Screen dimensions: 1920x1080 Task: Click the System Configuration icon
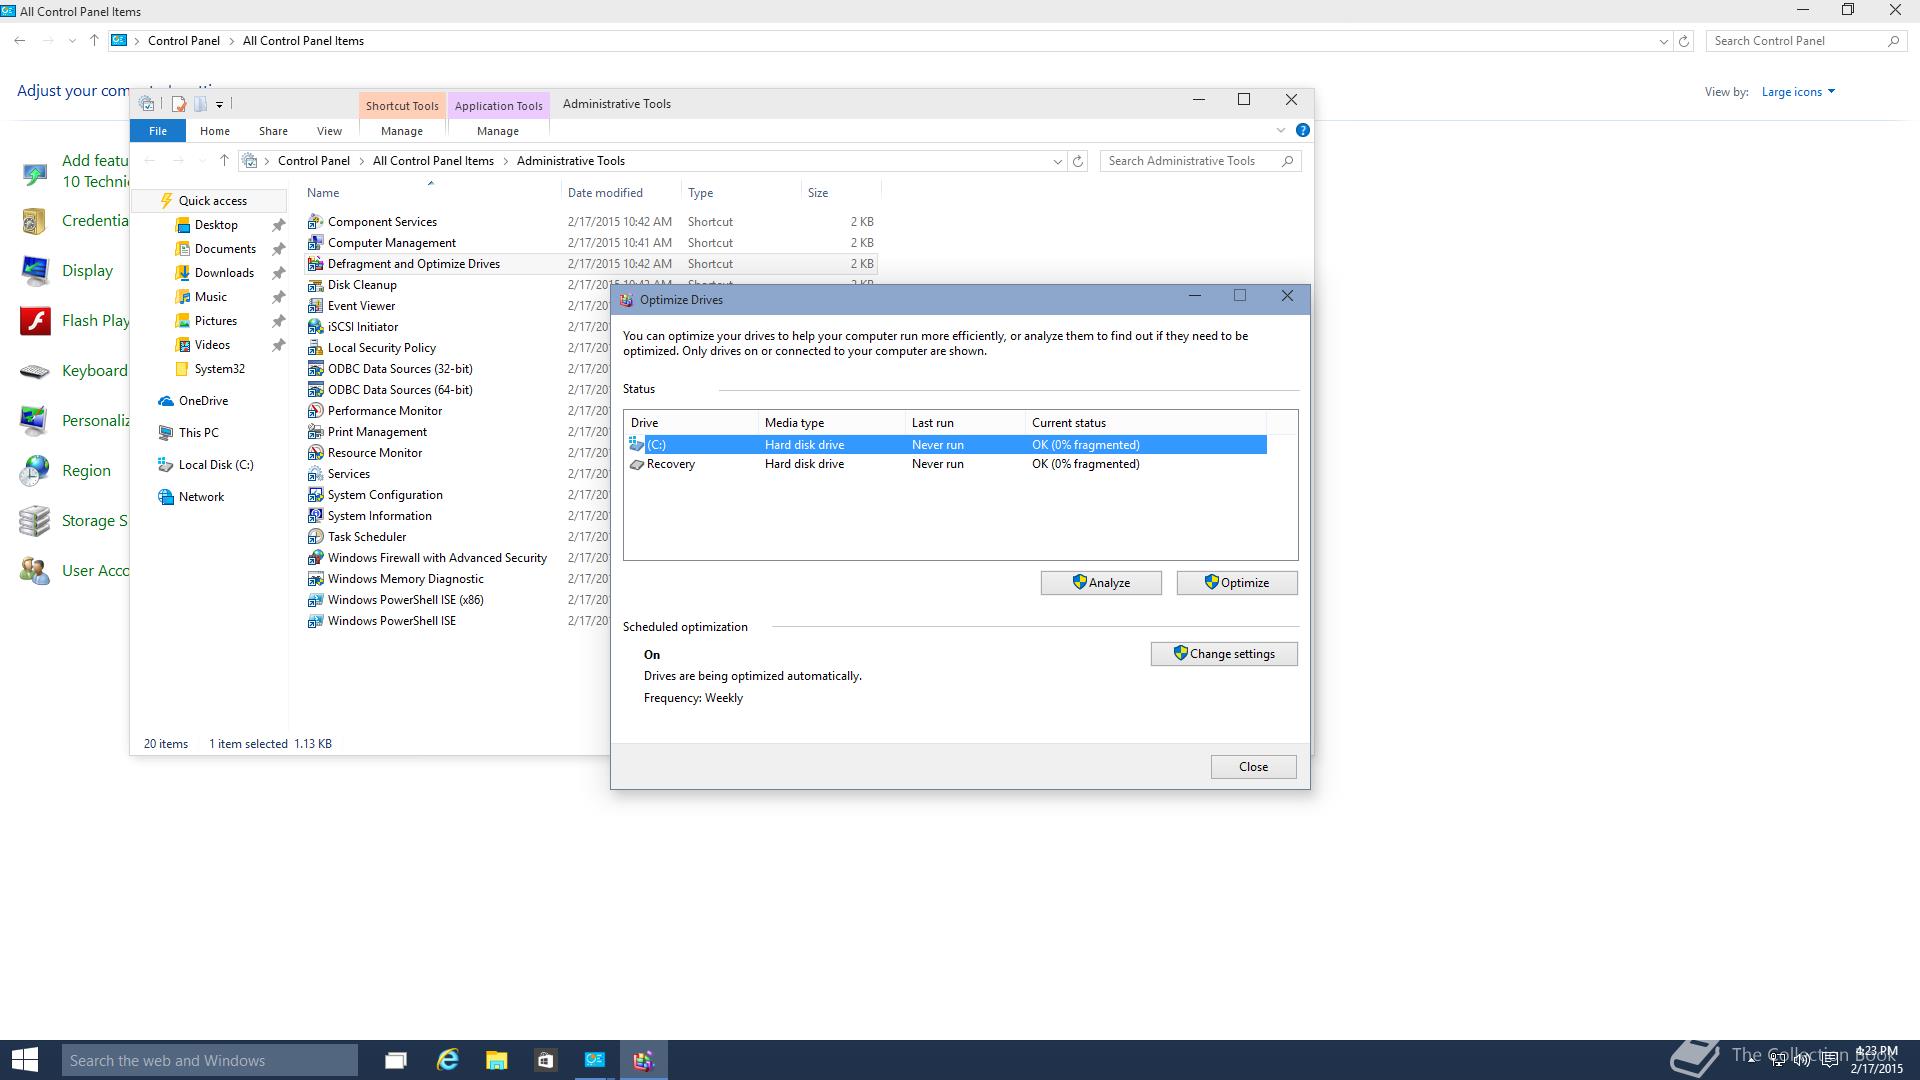coord(315,495)
